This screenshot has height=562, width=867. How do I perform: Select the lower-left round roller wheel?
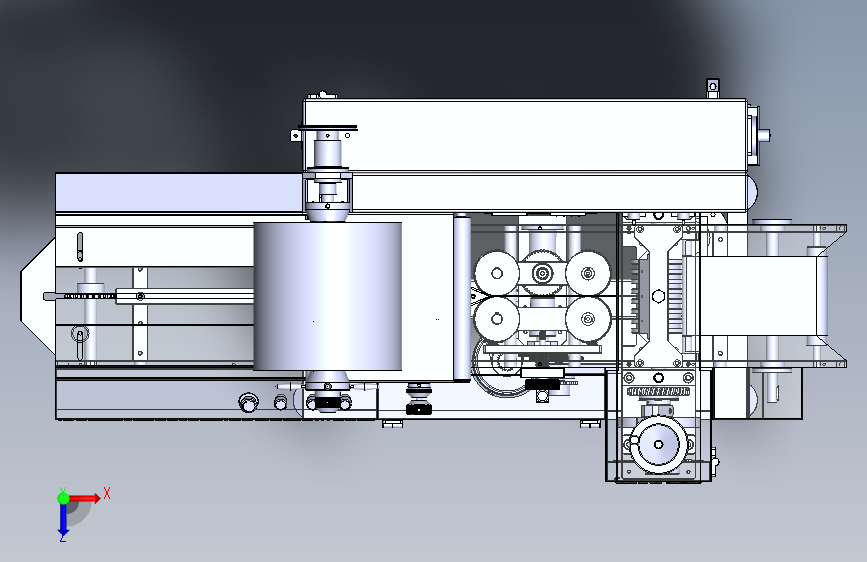tap(497, 319)
